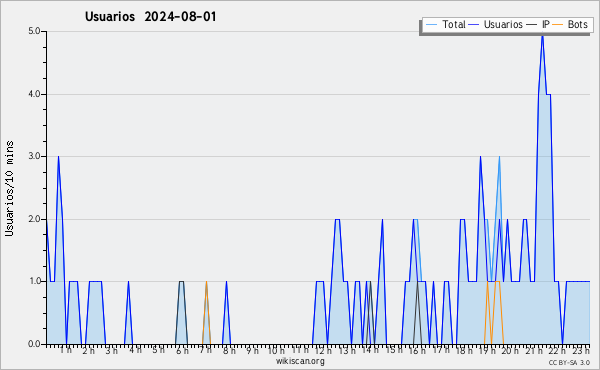Click the 5.0 peak after 21 h
The height and width of the screenshot is (370, 600).
tap(542, 35)
